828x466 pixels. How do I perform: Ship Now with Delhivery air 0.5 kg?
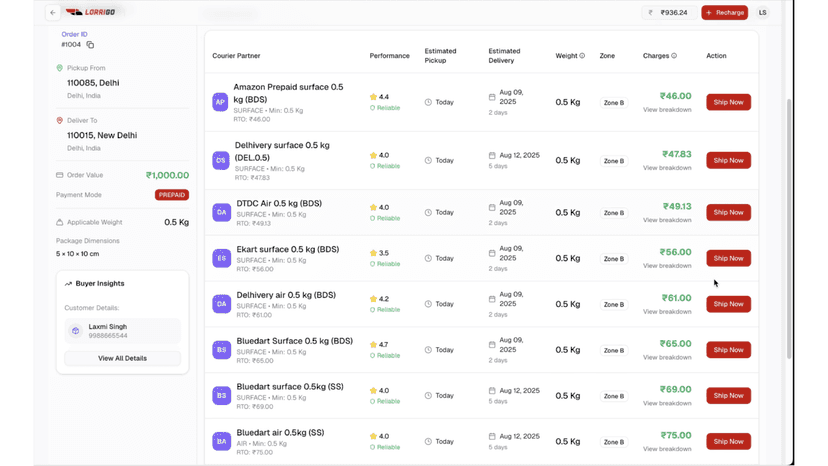[728, 304]
